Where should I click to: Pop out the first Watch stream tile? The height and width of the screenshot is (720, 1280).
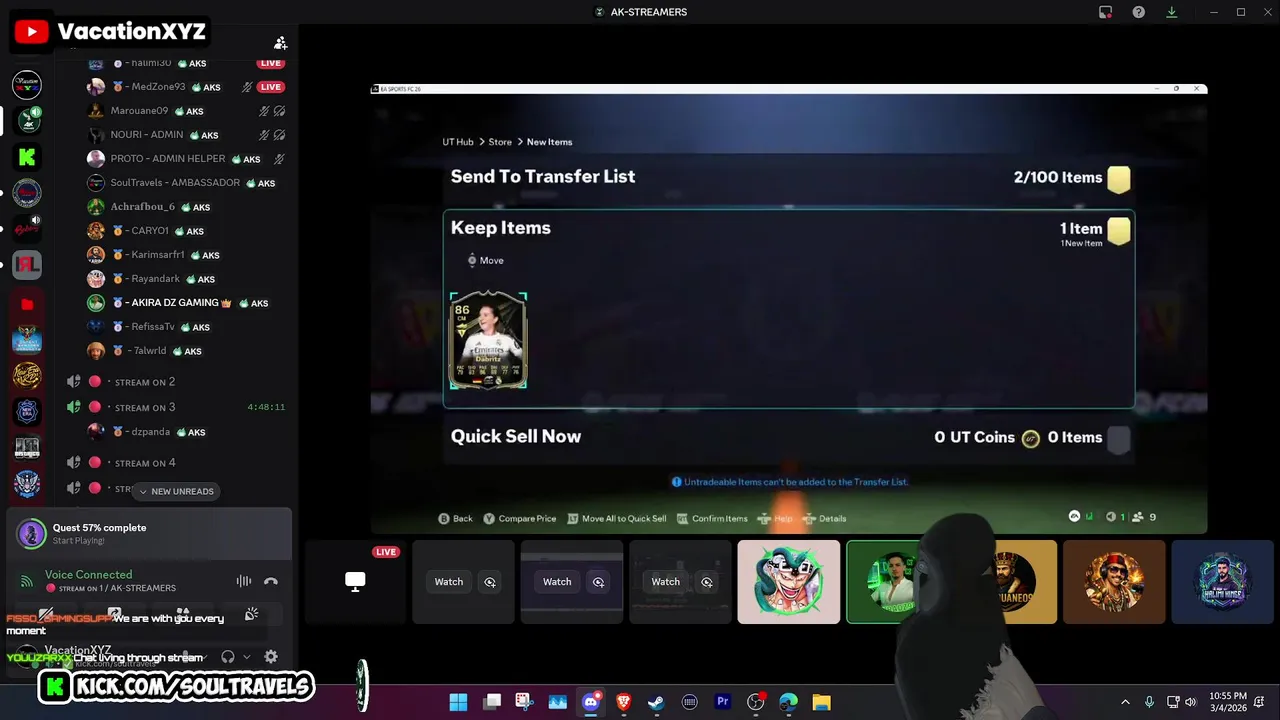click(490, 582)
